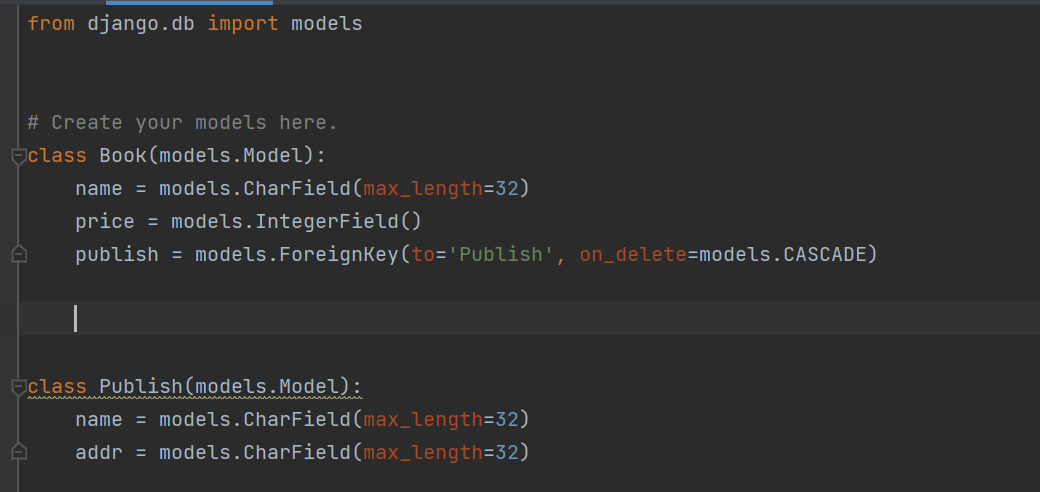
Task: Place cursor on the empty highlighted line
Action: click(x=400, y=319)
